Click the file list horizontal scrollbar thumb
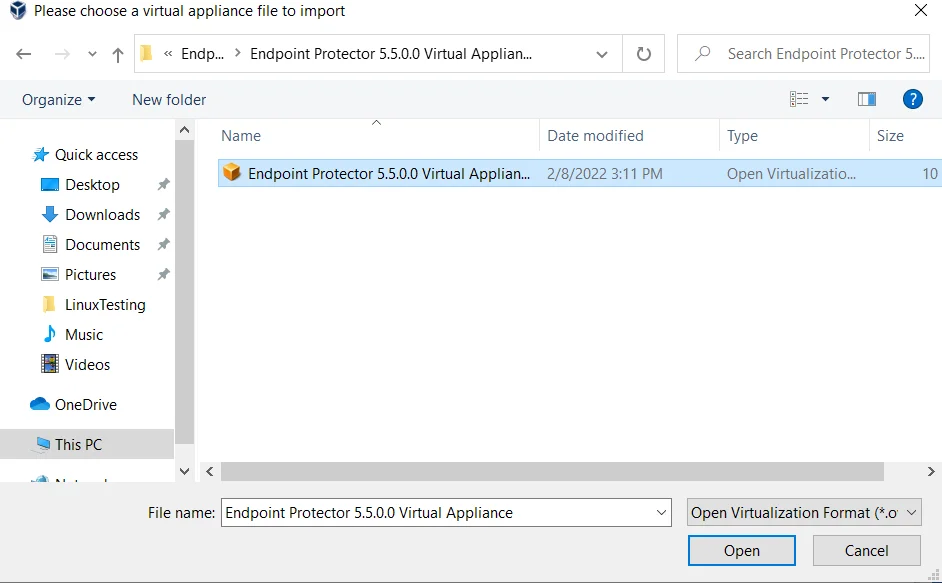 [x=552, y=472]
